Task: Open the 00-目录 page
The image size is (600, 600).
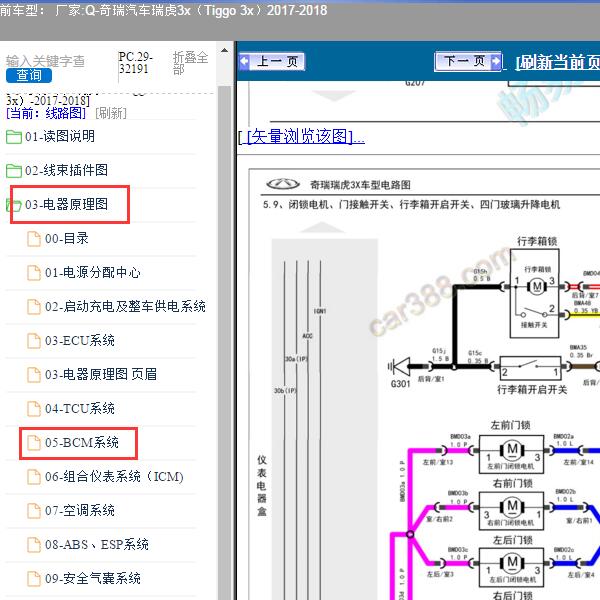Action: (x=67, y=238)
